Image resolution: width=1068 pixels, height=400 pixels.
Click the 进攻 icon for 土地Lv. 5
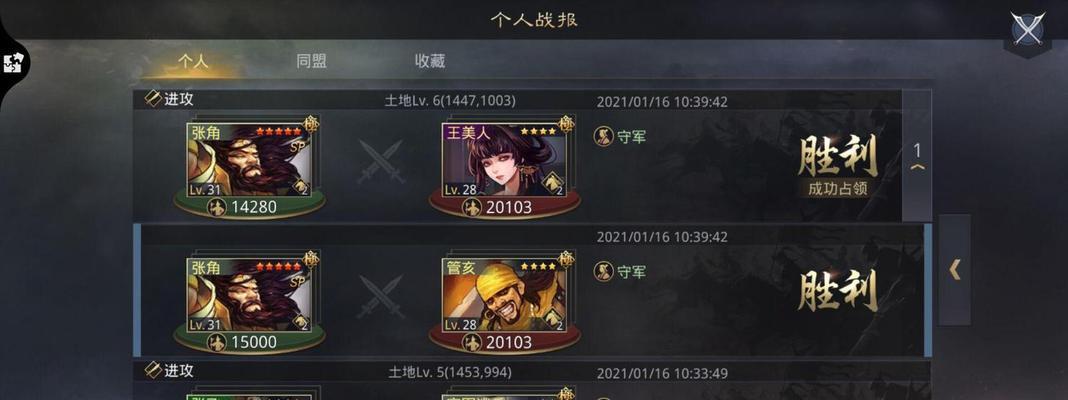[x=153, y=370]
